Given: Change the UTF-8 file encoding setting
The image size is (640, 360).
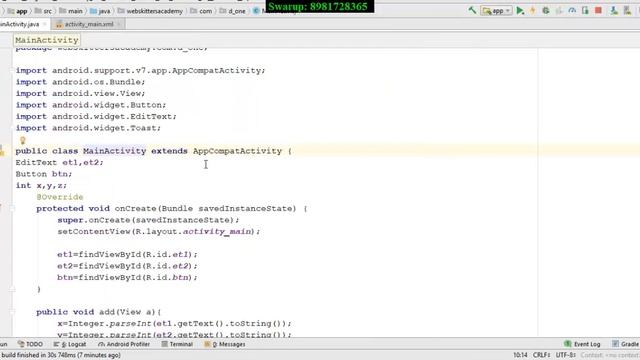Looking at the screenshot, I should click(566, 355).
